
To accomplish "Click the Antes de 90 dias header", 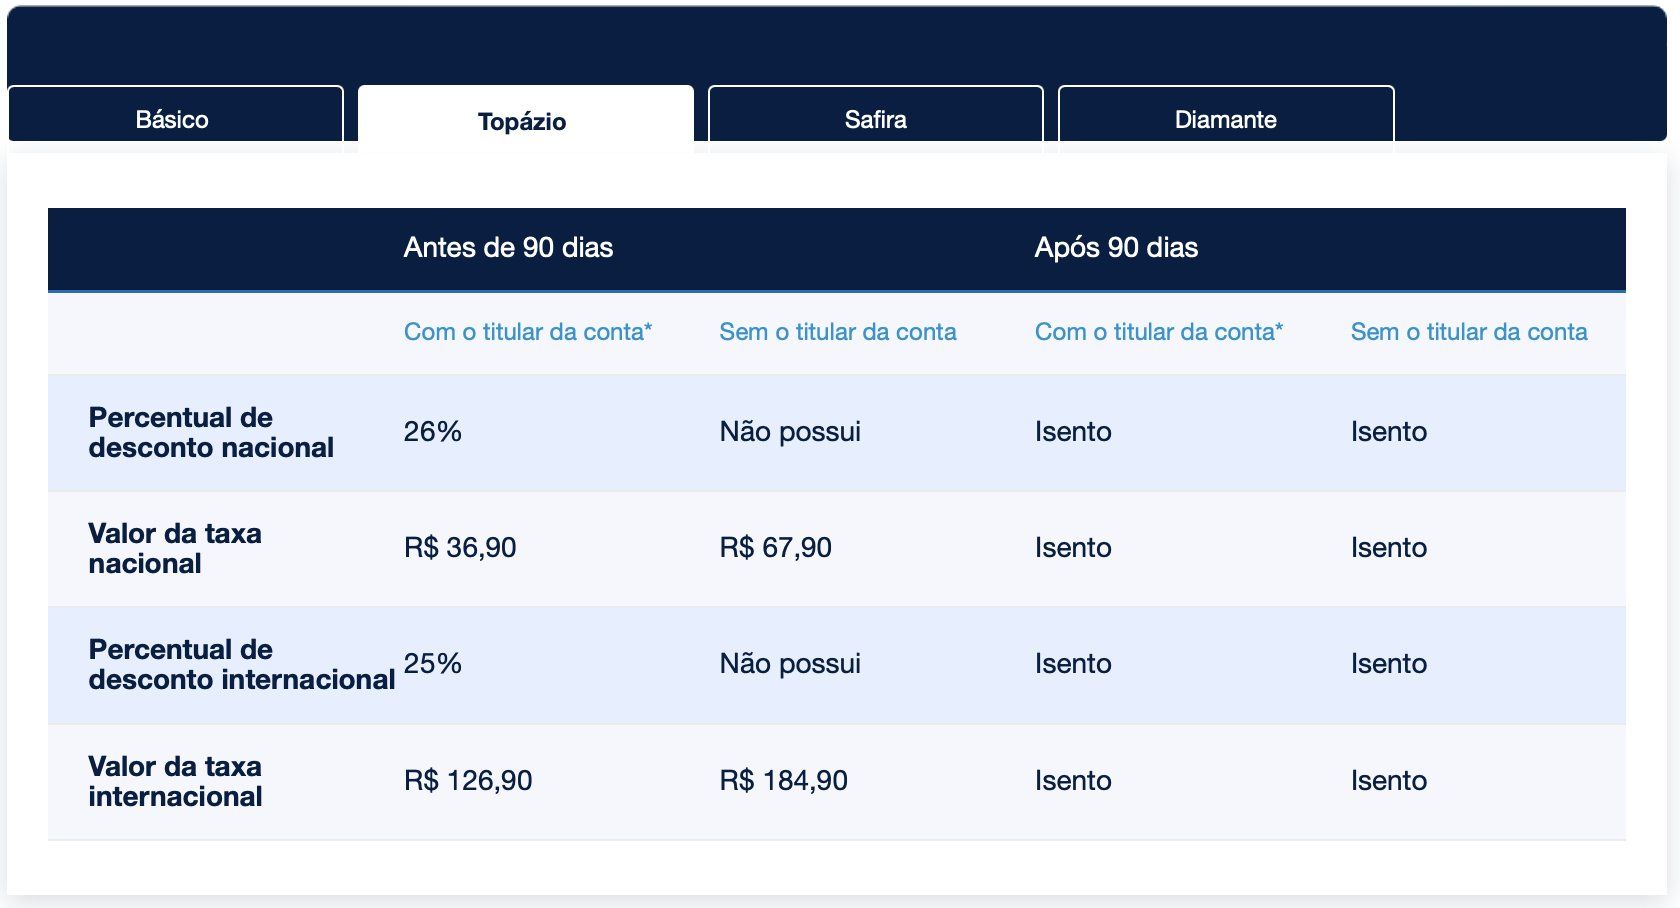I will tap(508, 248).
